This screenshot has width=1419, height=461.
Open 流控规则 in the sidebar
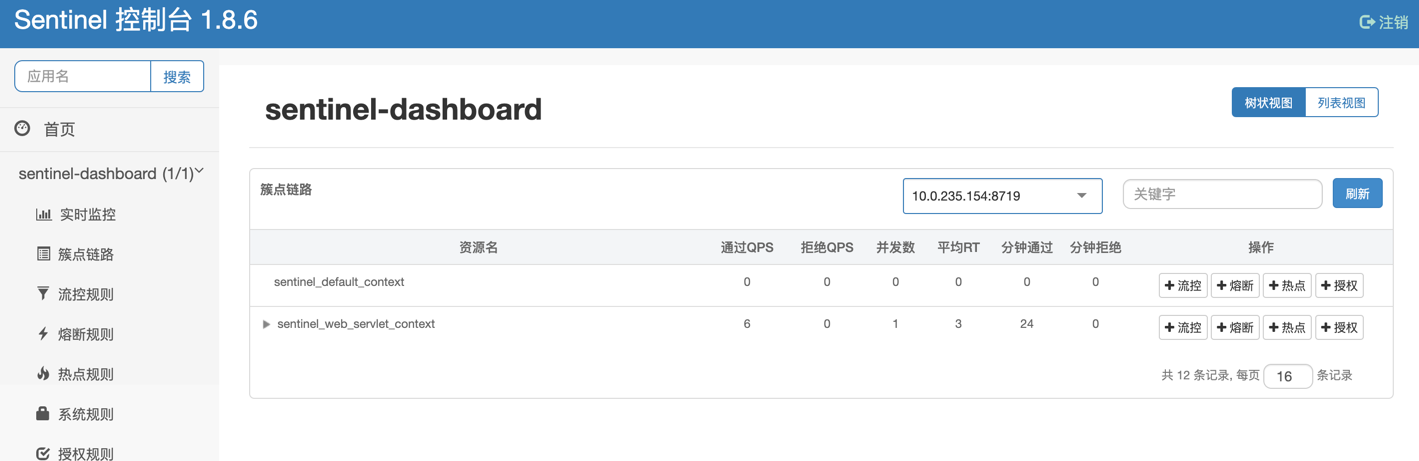86,294
